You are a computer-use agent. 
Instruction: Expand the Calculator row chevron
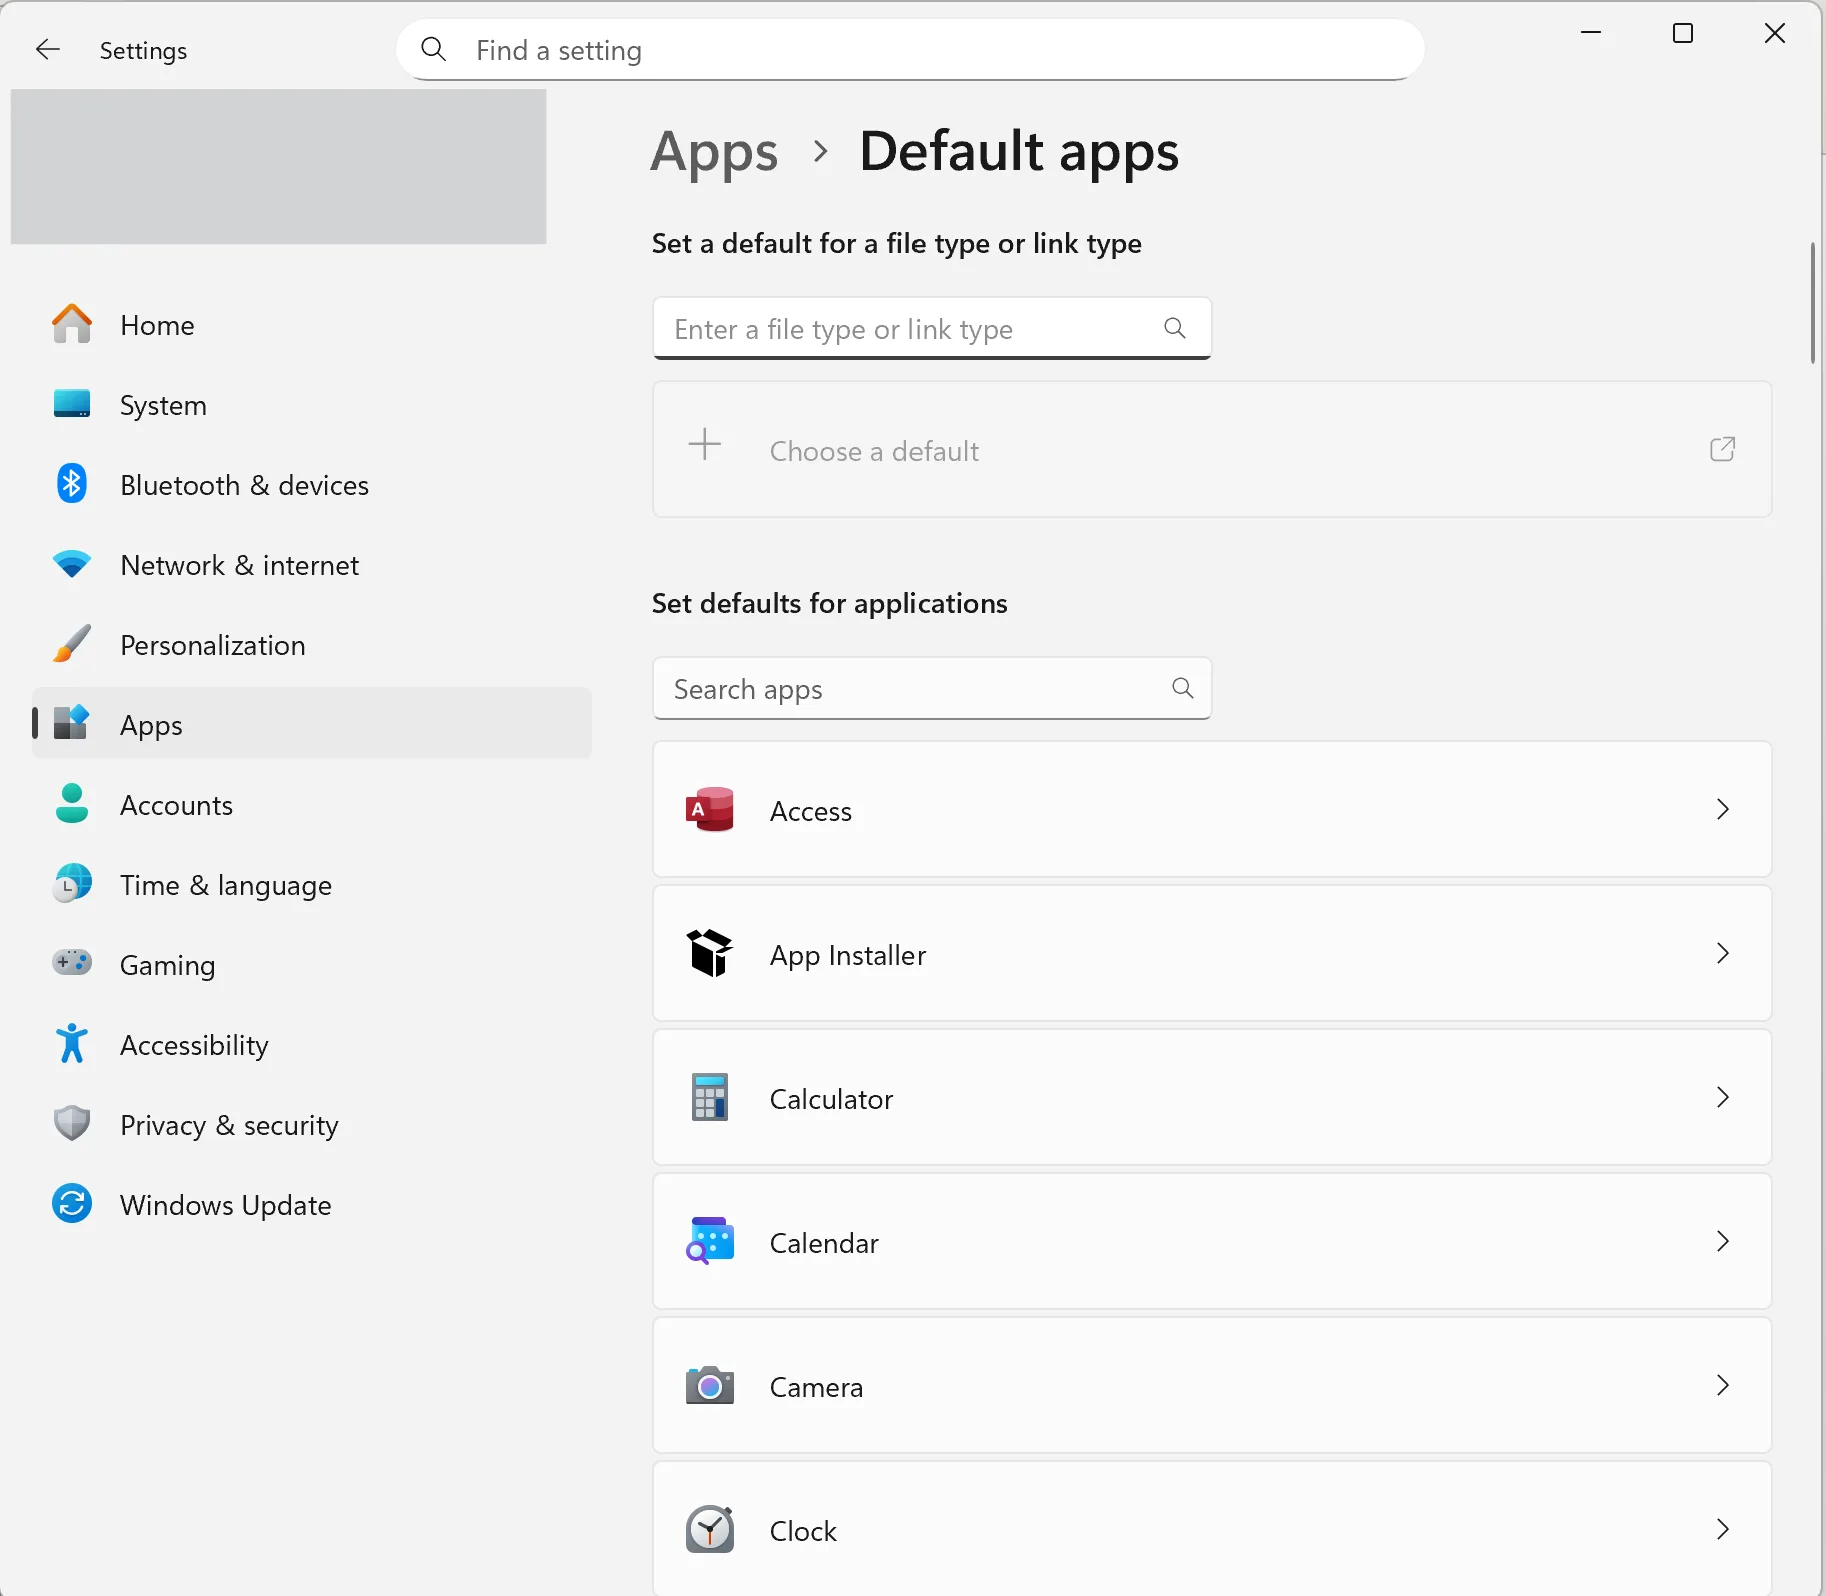[x=1722, y=1097]
